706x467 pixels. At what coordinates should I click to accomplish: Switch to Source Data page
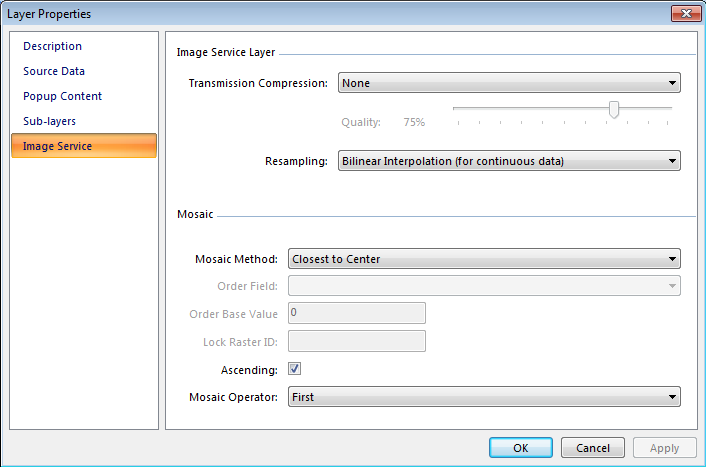click(54, 71)
